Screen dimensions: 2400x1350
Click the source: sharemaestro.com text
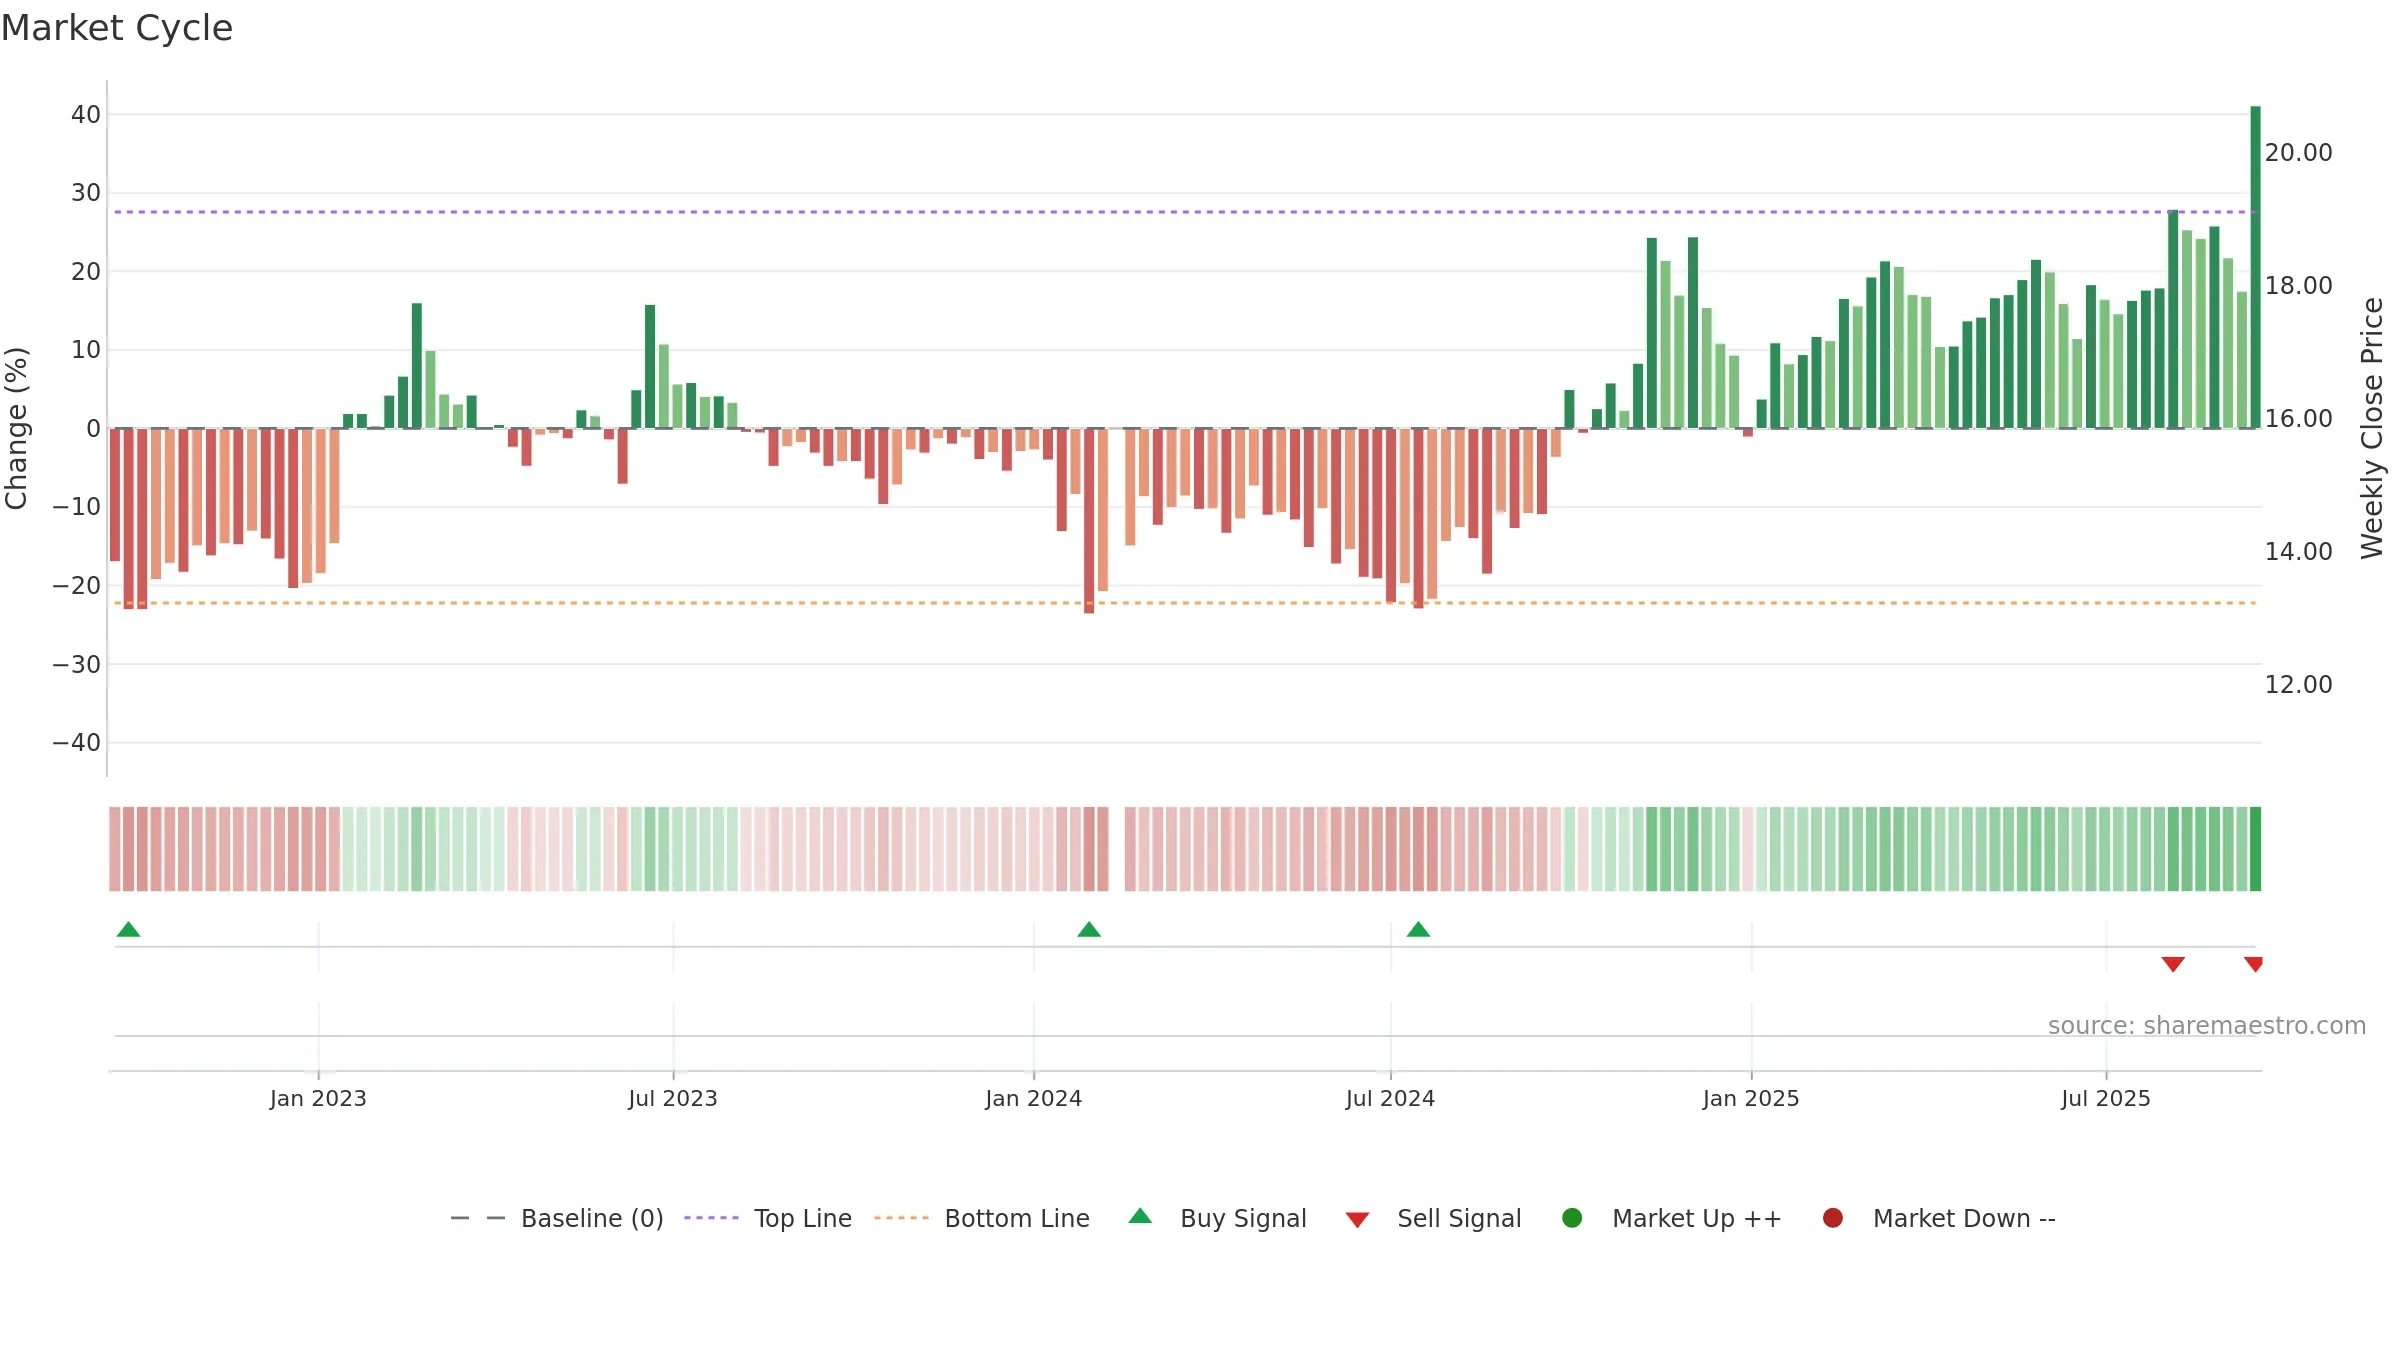coord(2207,1025)
